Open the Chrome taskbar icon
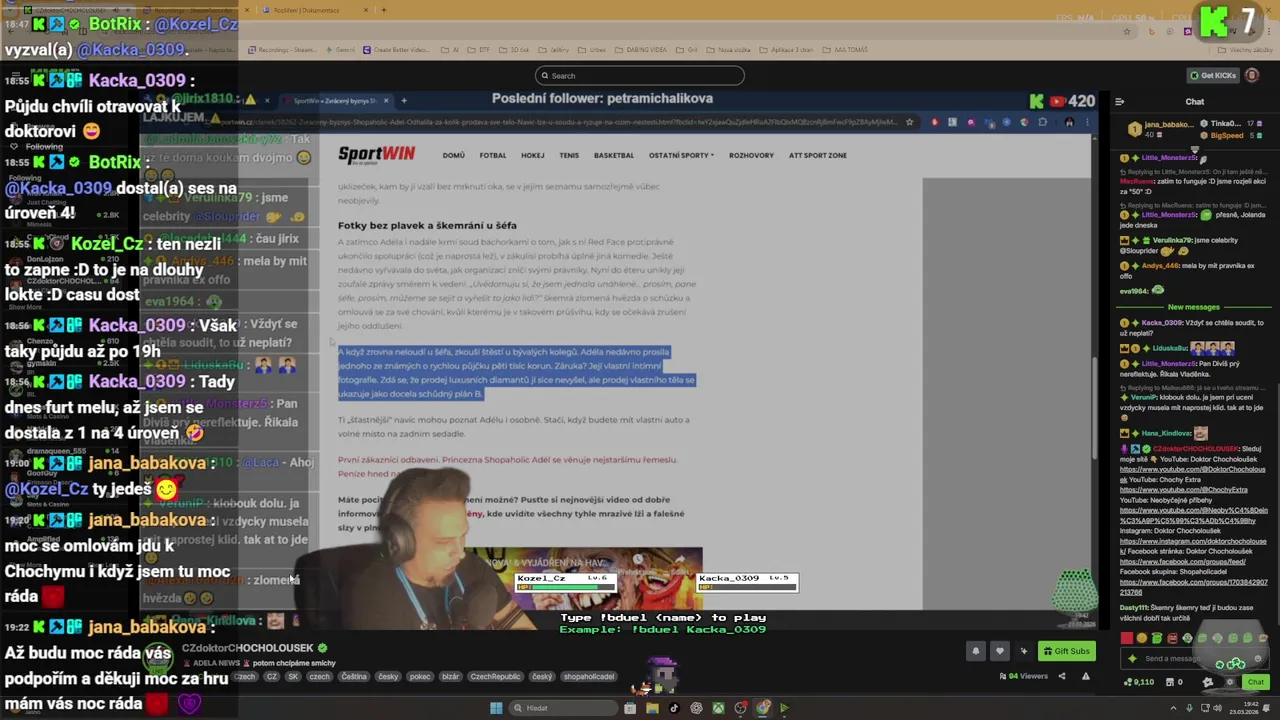 (762, 708)
